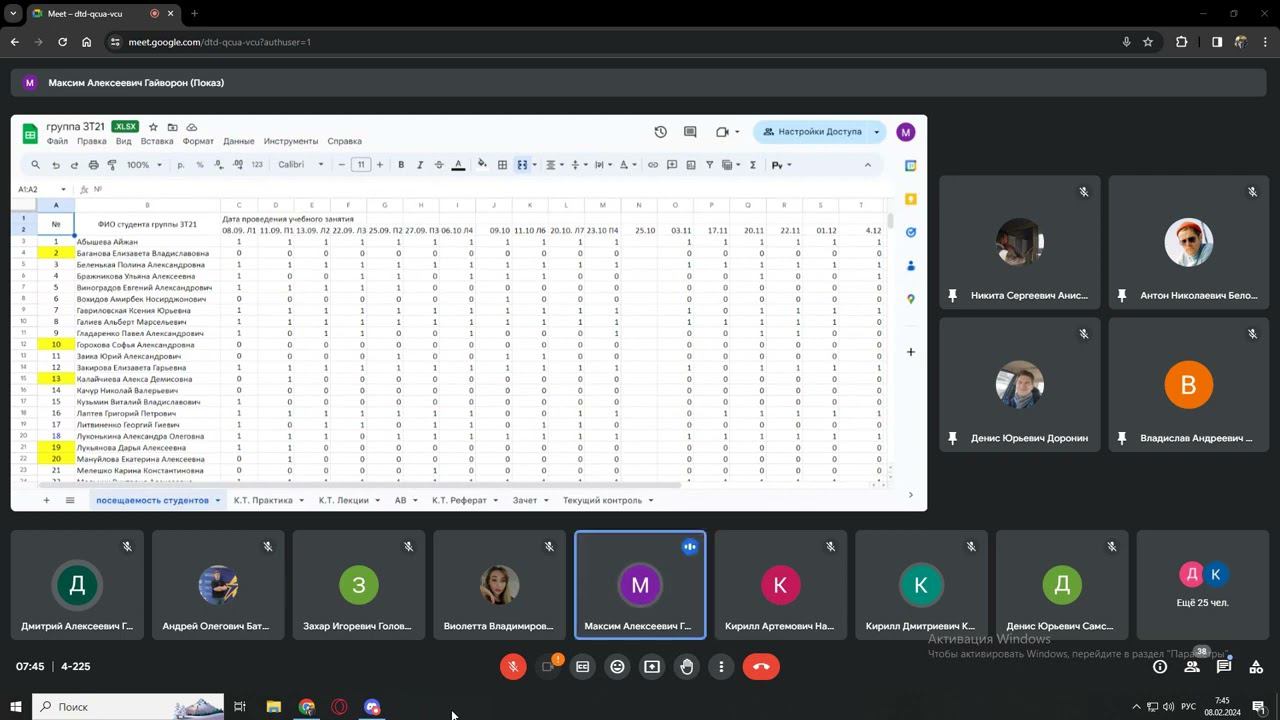1280x720 pixels.
Task: Open the Meet activities panel
Action: [x=1256, y=667]
